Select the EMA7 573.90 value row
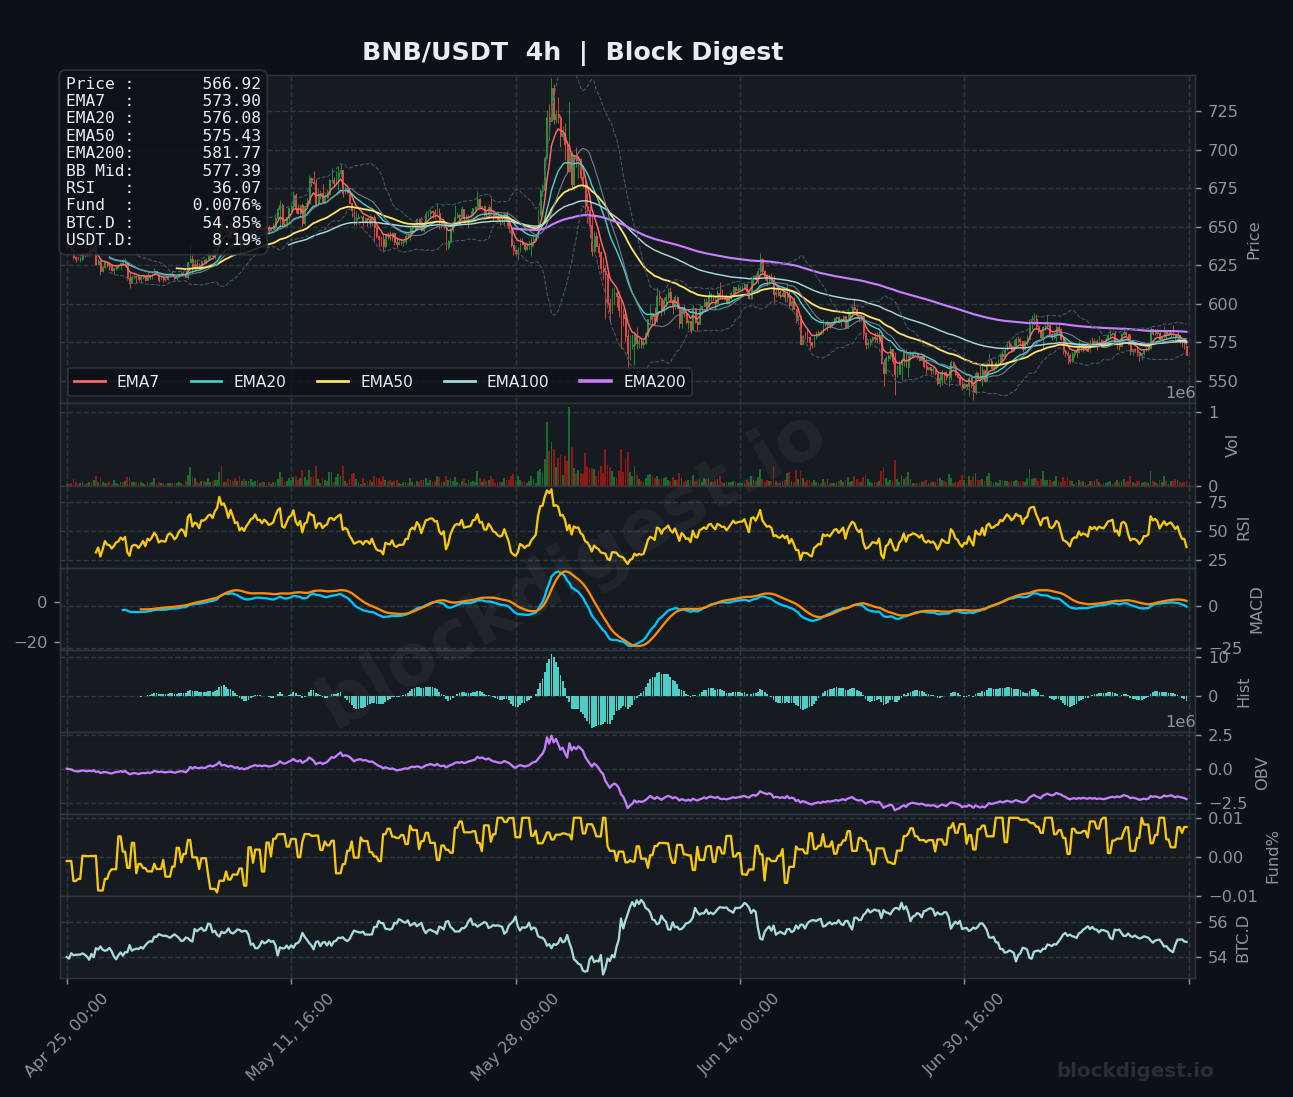Viewport: 1293px width, 1097px height. coord(163,101)
